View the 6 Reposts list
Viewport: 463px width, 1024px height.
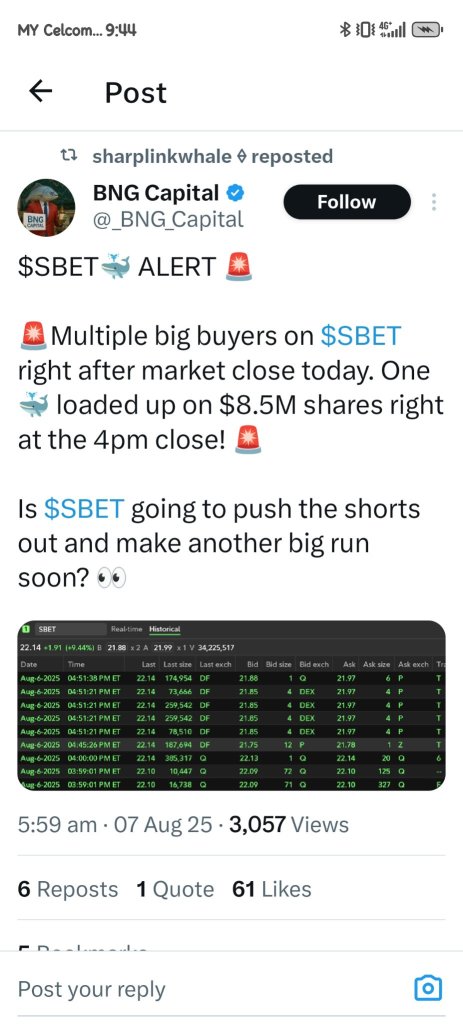pyautogui.click(x=68, y=889)
